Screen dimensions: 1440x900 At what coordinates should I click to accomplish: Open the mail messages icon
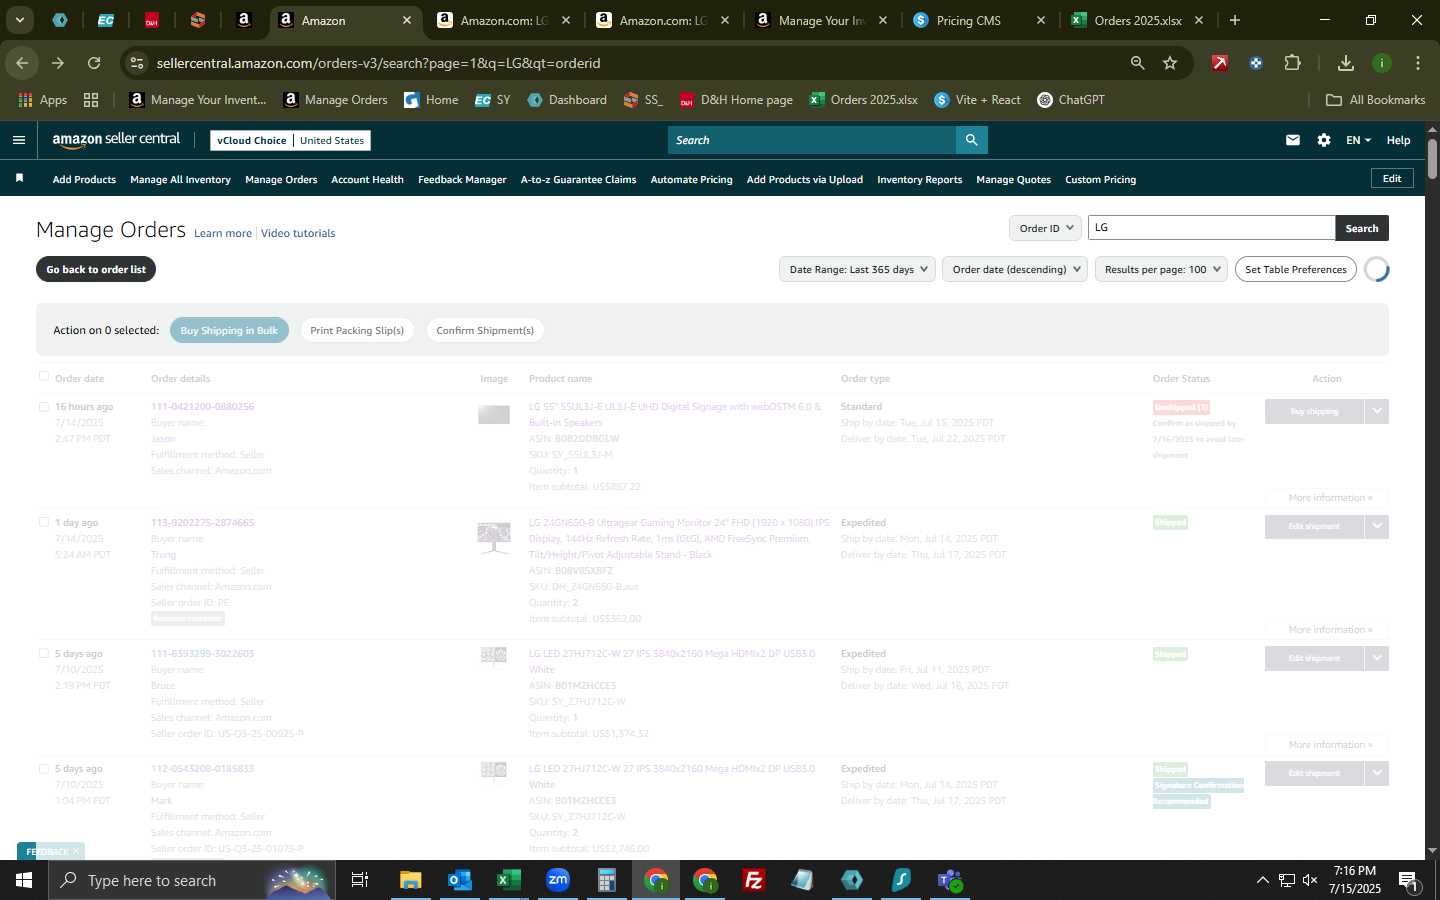click(x=1293, y=140)
